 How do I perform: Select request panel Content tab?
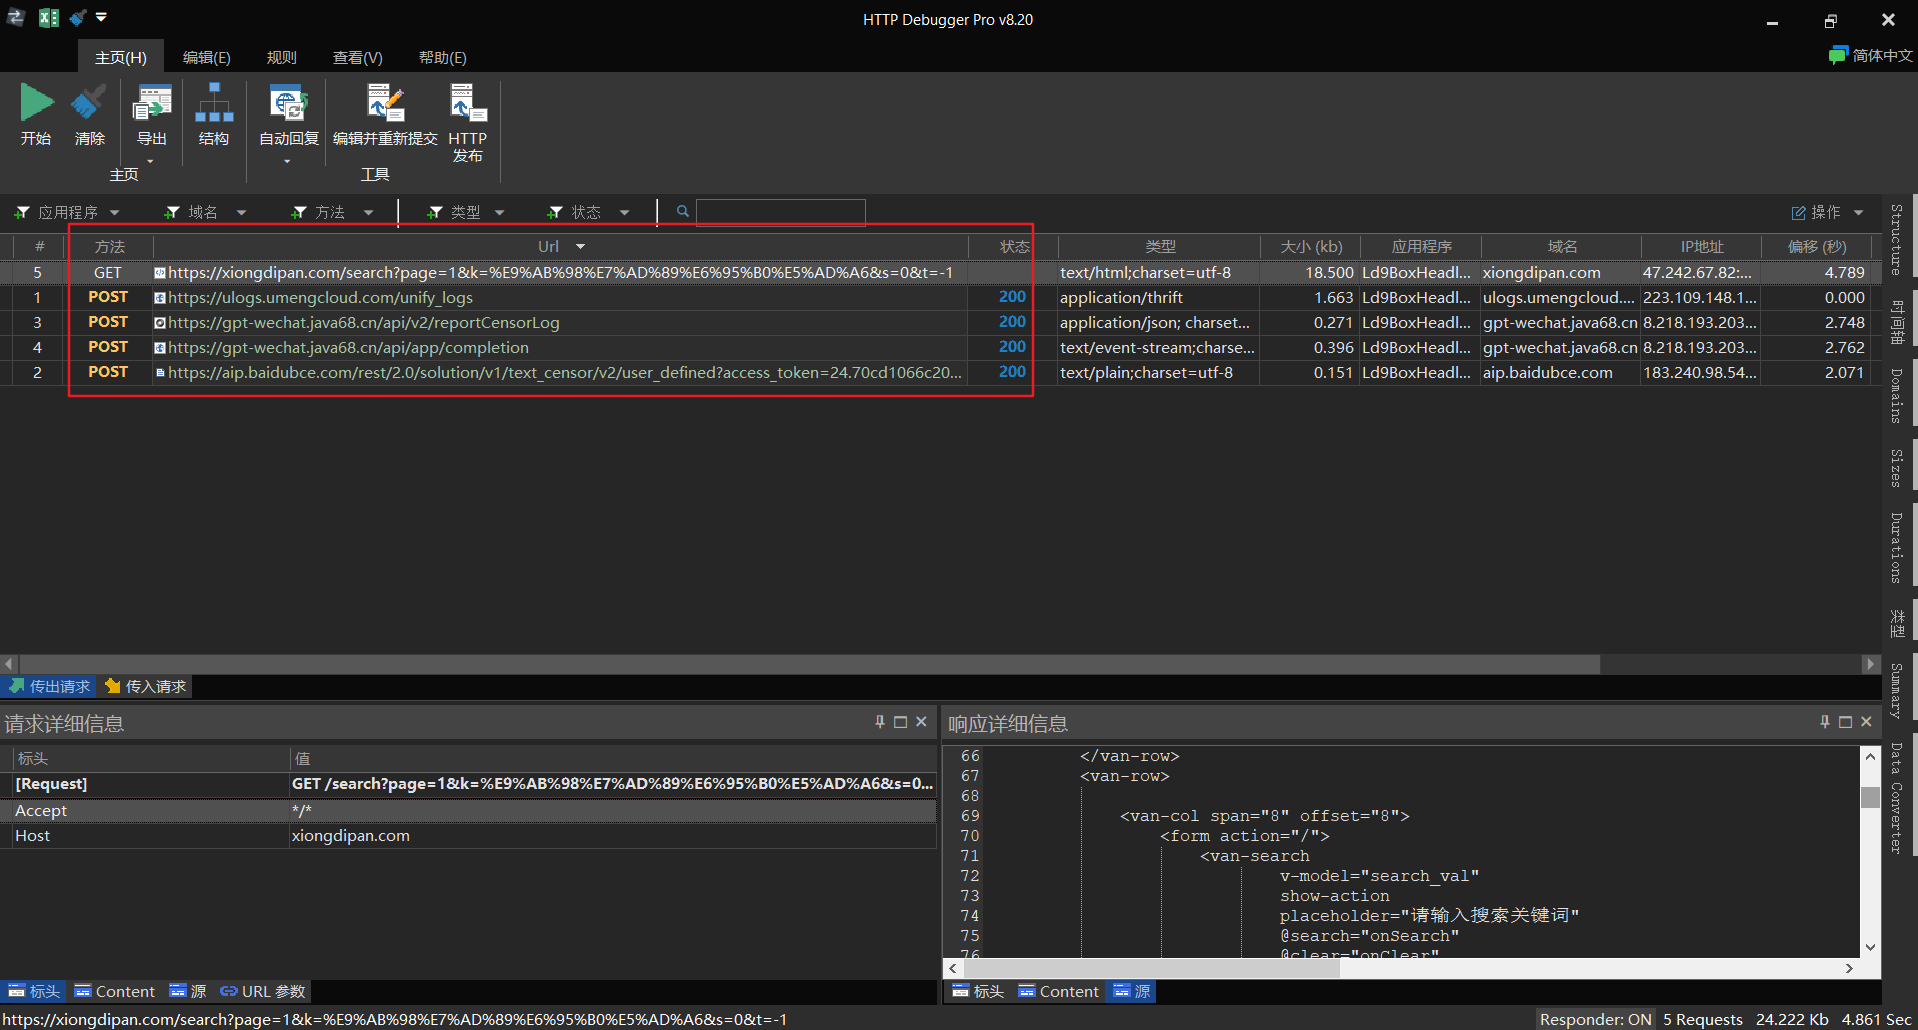pyautogui.click(x=116, y=991)
